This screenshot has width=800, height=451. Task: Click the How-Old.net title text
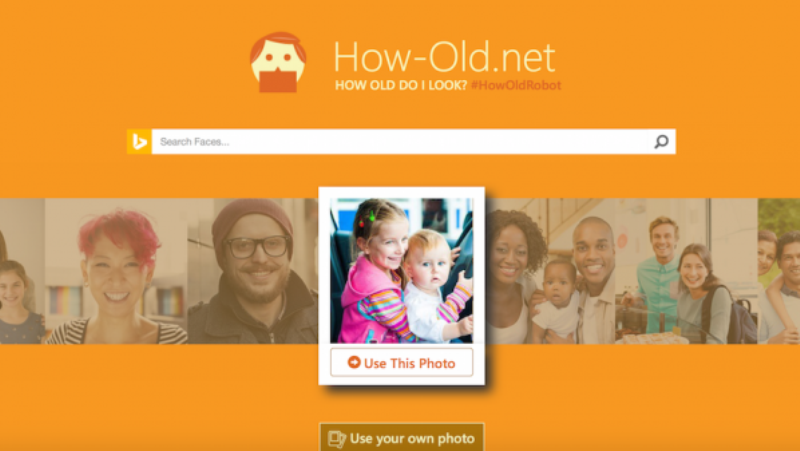pyautogui.click(x=444, y=57)
